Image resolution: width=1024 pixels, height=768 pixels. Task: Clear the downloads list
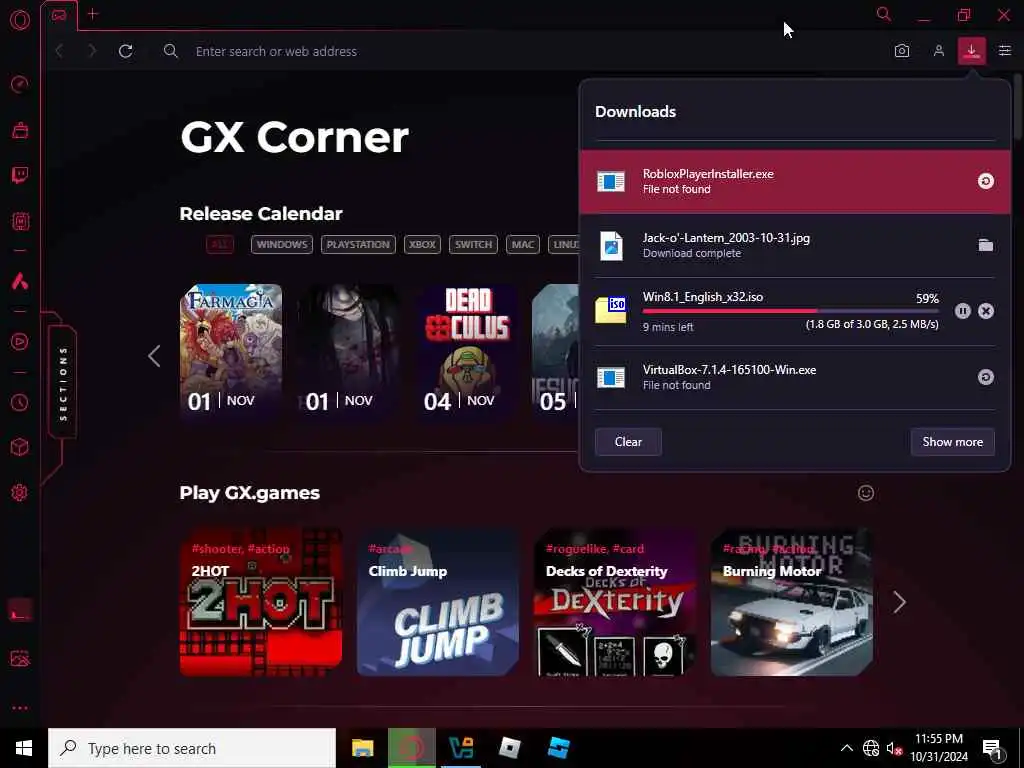click(x=628, y=442)
